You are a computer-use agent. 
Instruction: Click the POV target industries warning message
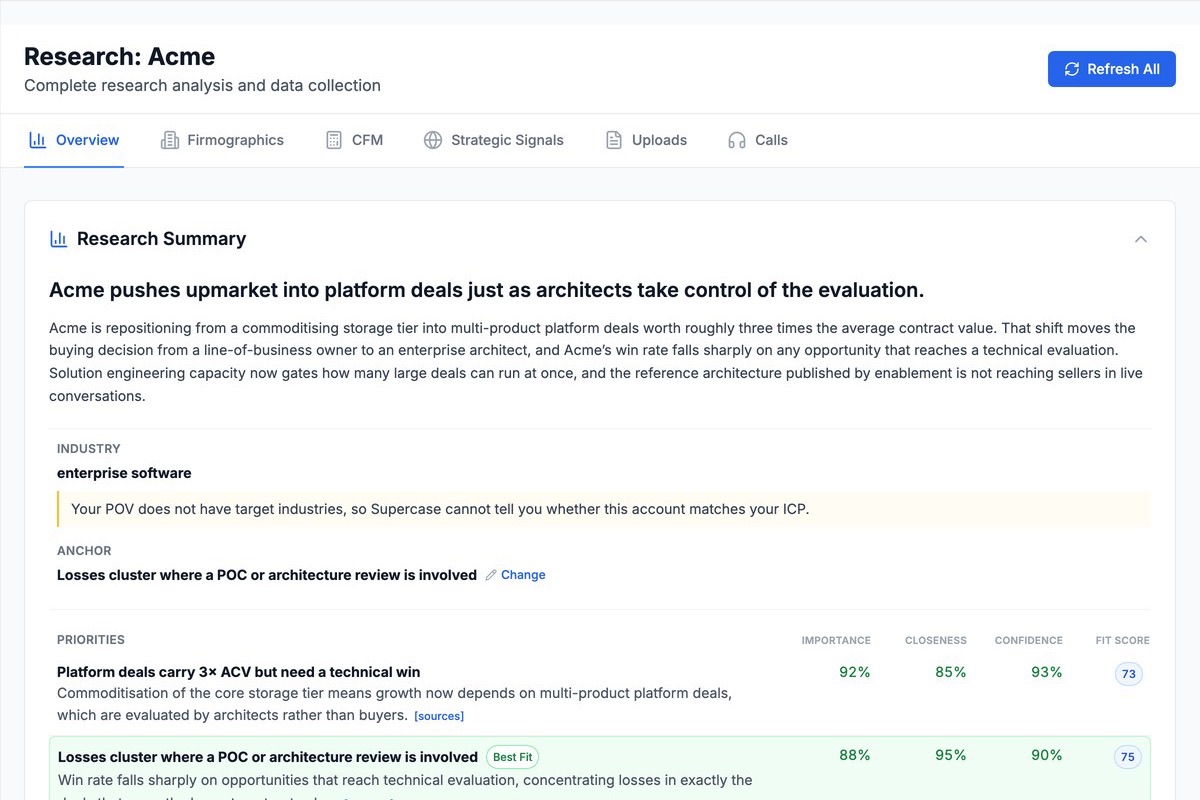(x=604, y=509)
